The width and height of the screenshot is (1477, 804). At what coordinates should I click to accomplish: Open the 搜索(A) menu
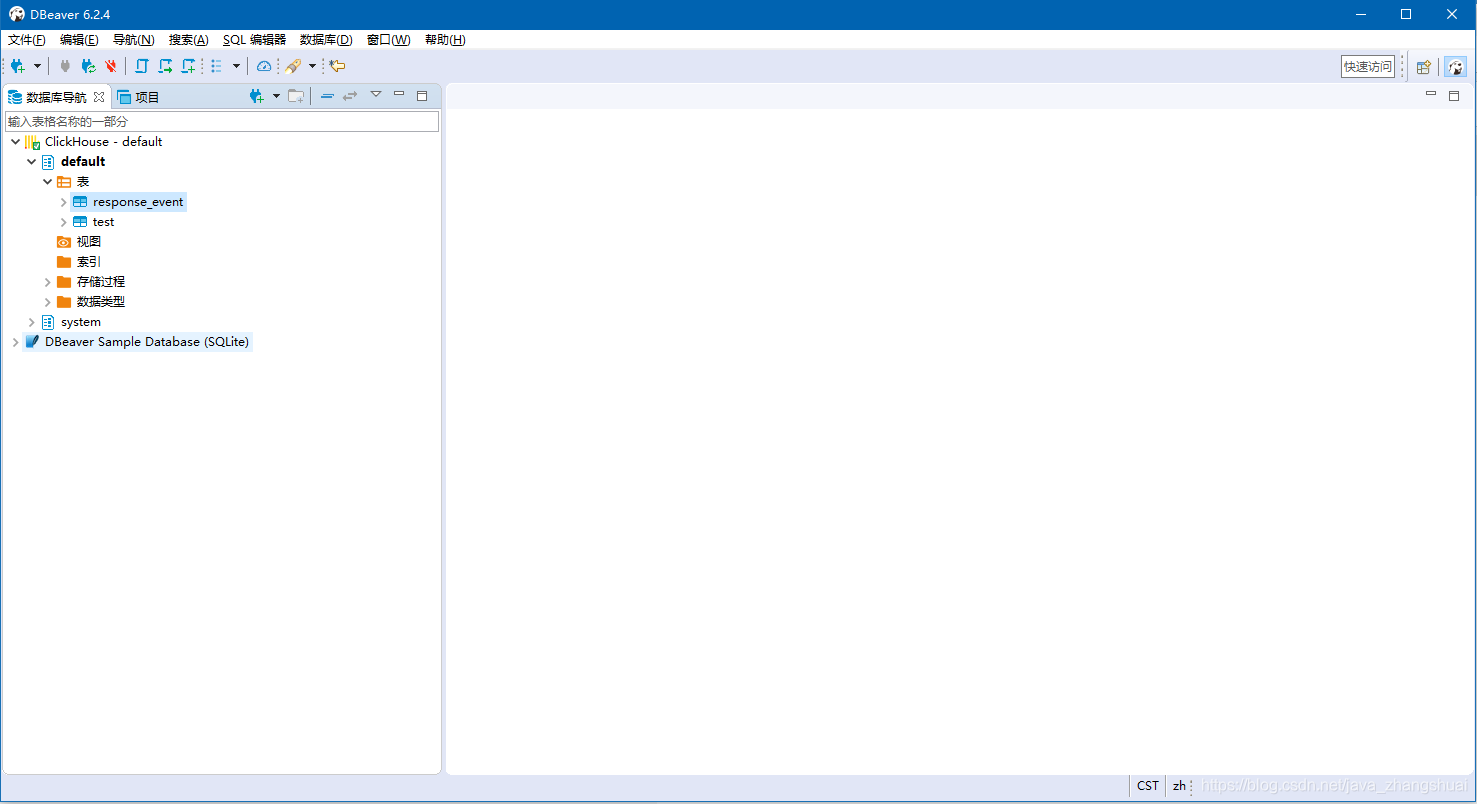(x=189, y=40)
